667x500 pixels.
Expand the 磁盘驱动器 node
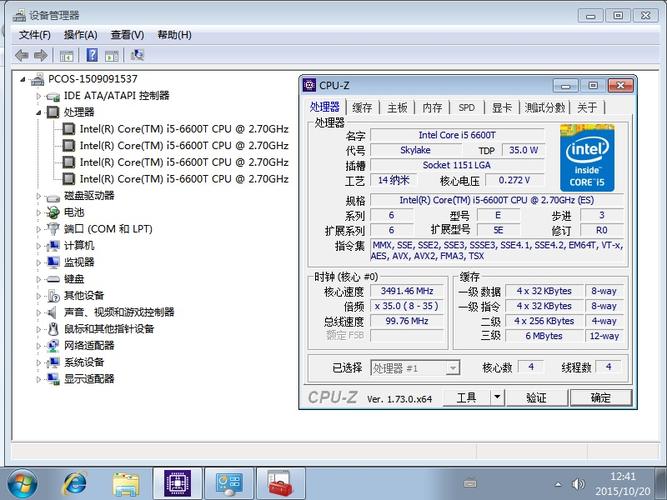pos(38,196)
